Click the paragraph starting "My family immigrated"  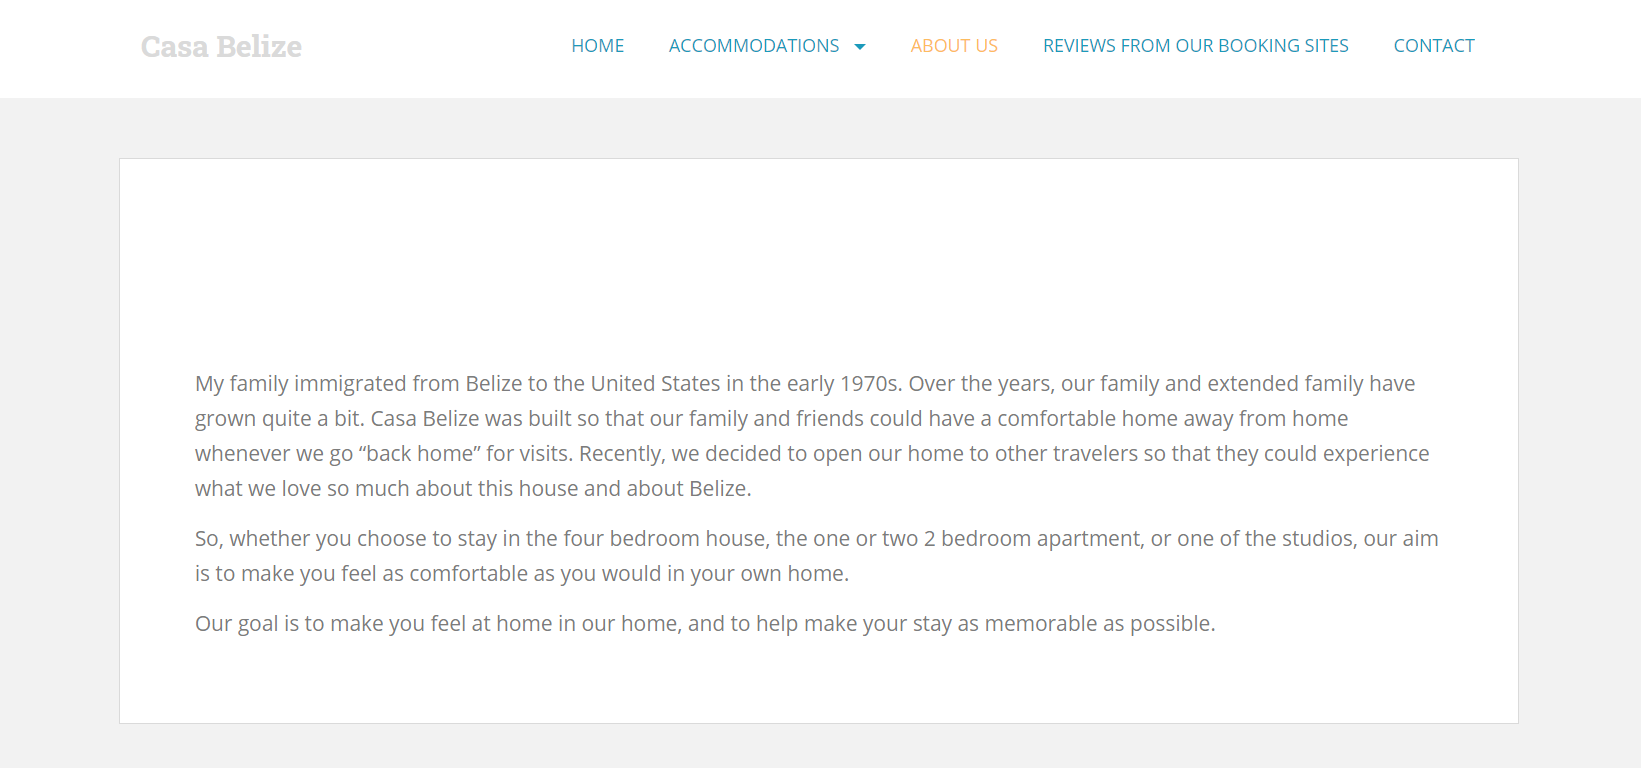click(804, 384)
